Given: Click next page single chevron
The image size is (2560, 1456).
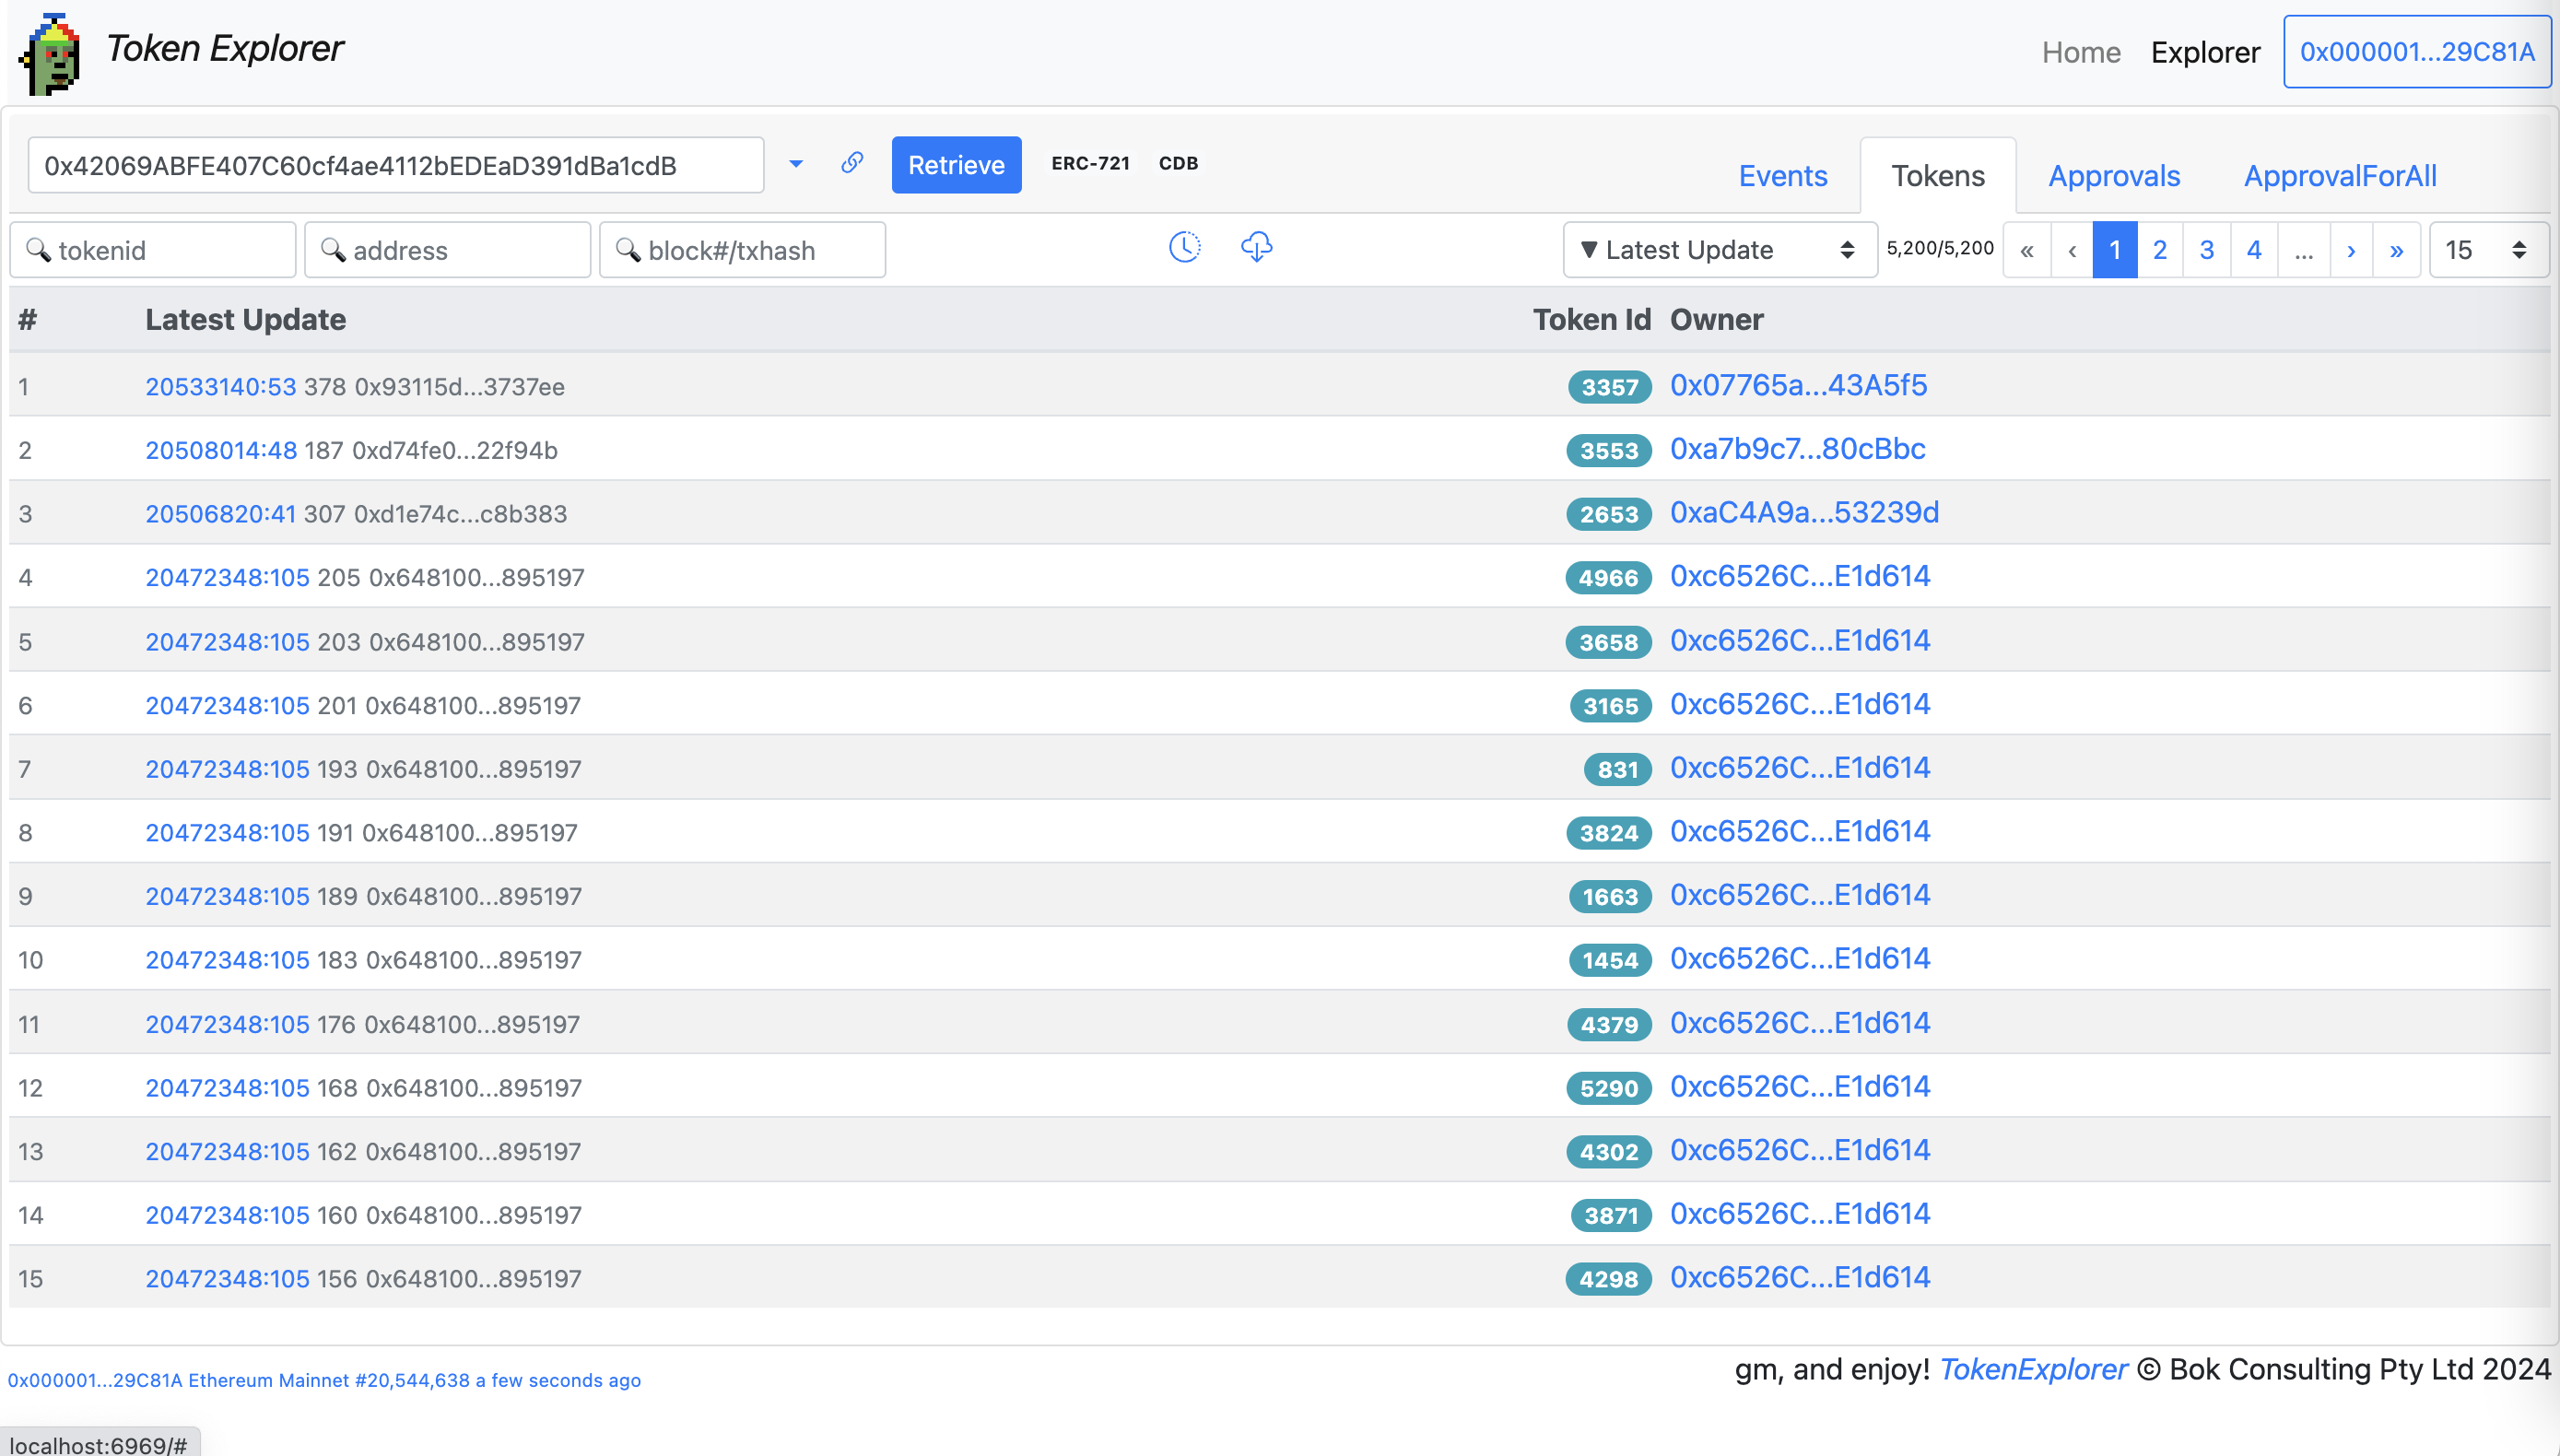Looking at the screenshot, I should (x=2351, y=250).
